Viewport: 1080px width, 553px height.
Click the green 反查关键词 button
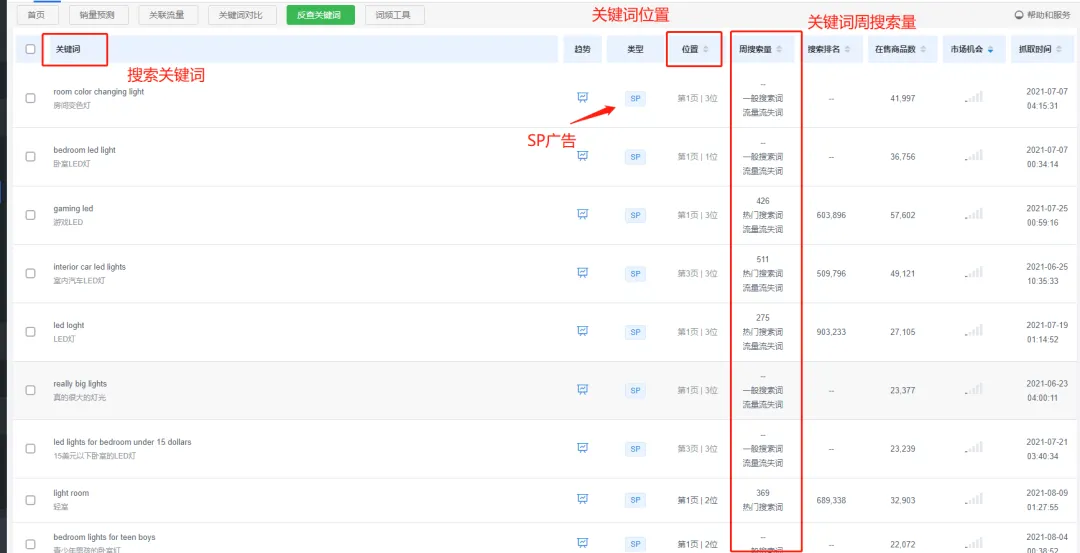click(320, 15)
